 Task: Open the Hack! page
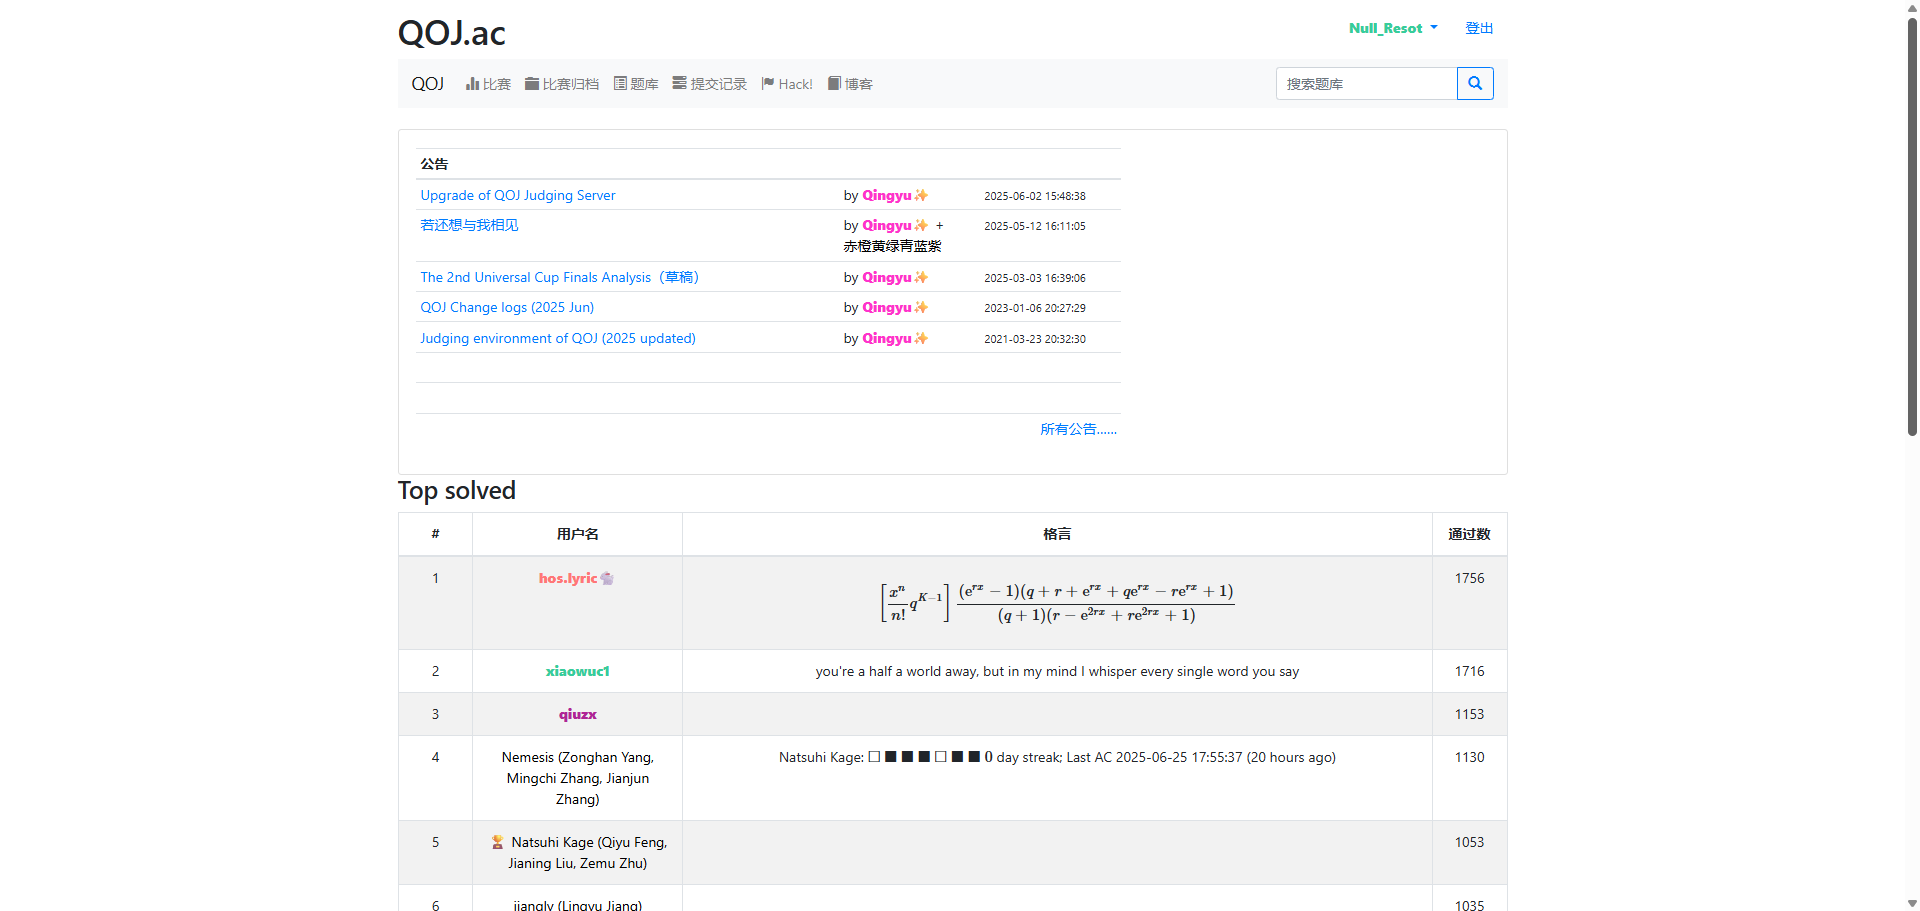pos(787,84)
